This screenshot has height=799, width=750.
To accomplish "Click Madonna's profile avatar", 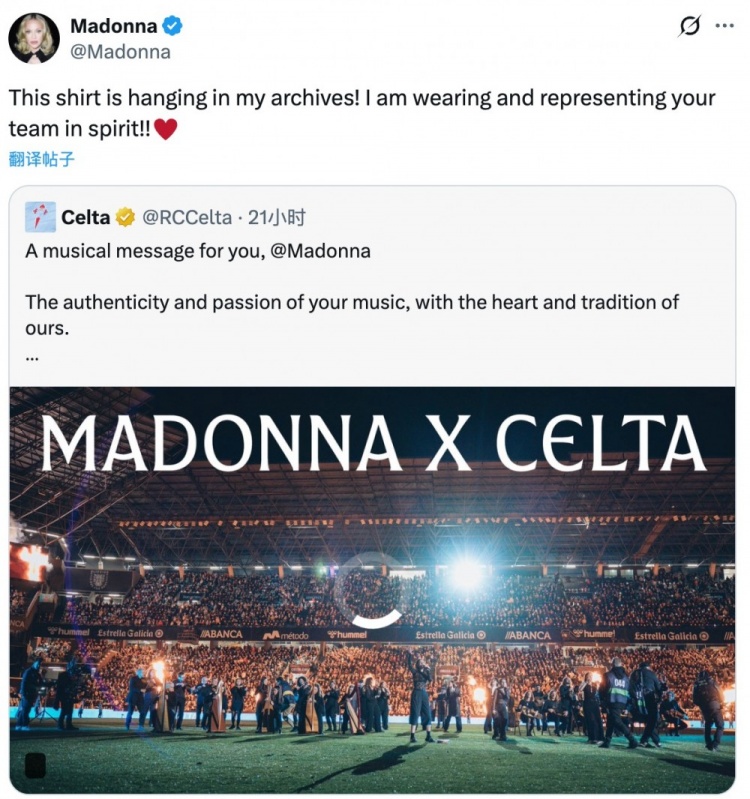I will pyautogui.click(x=34, y=38).
